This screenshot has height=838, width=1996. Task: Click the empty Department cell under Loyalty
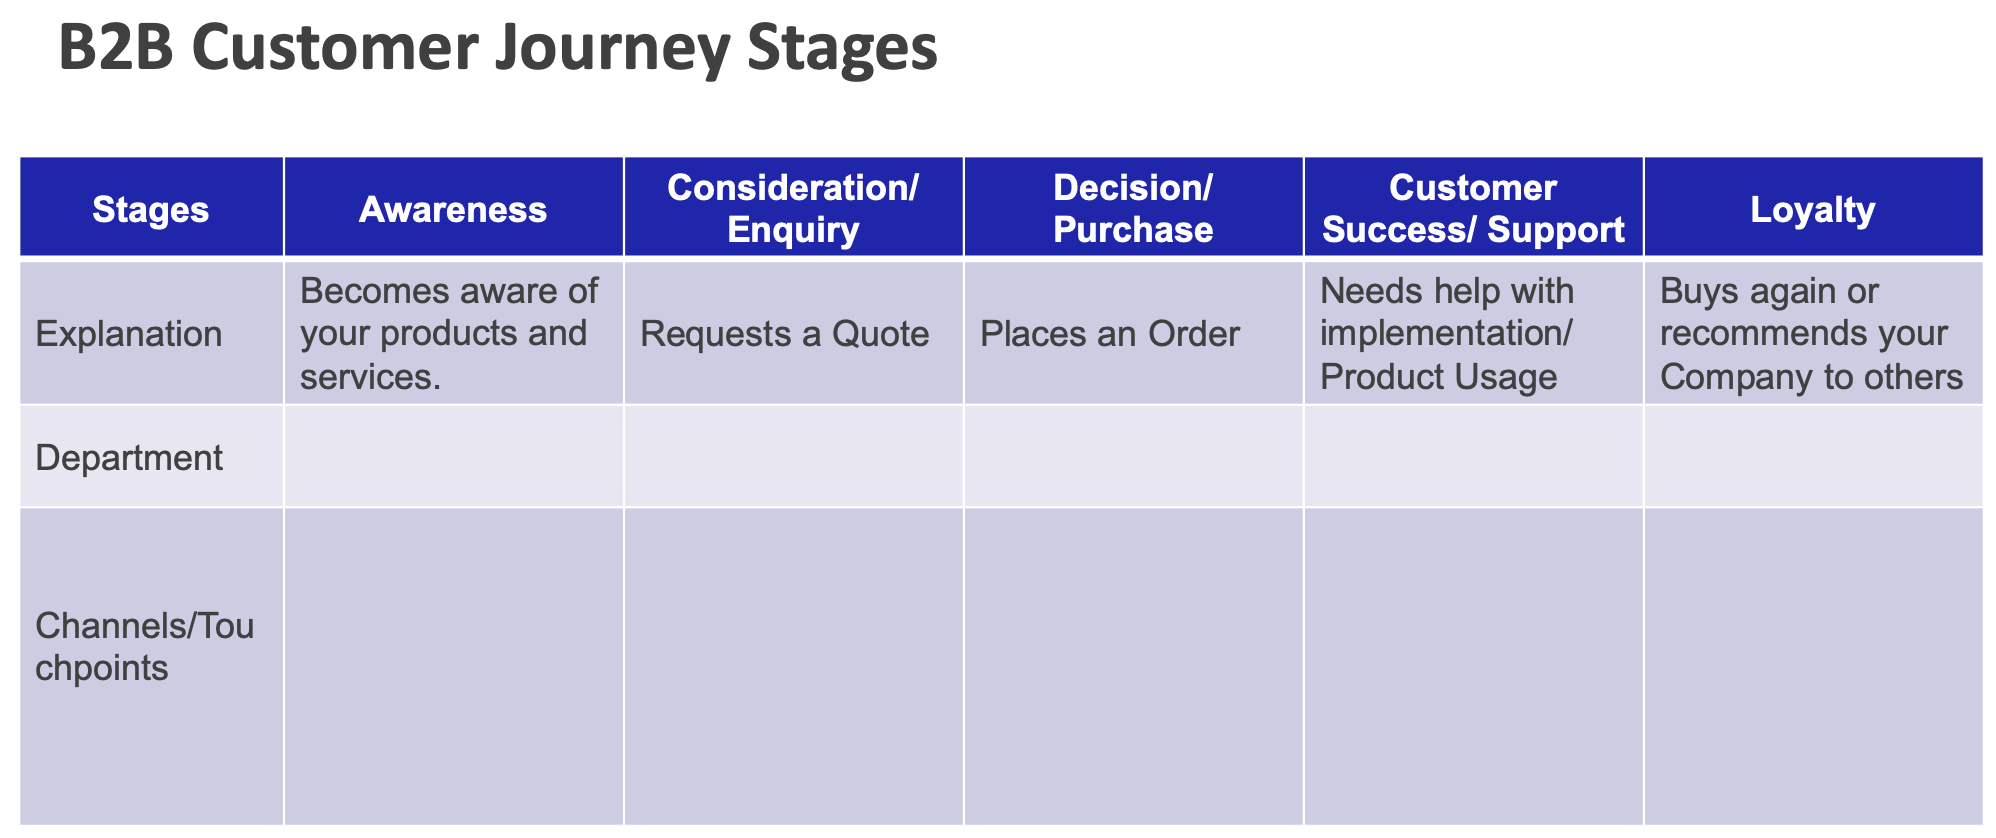1812,457
